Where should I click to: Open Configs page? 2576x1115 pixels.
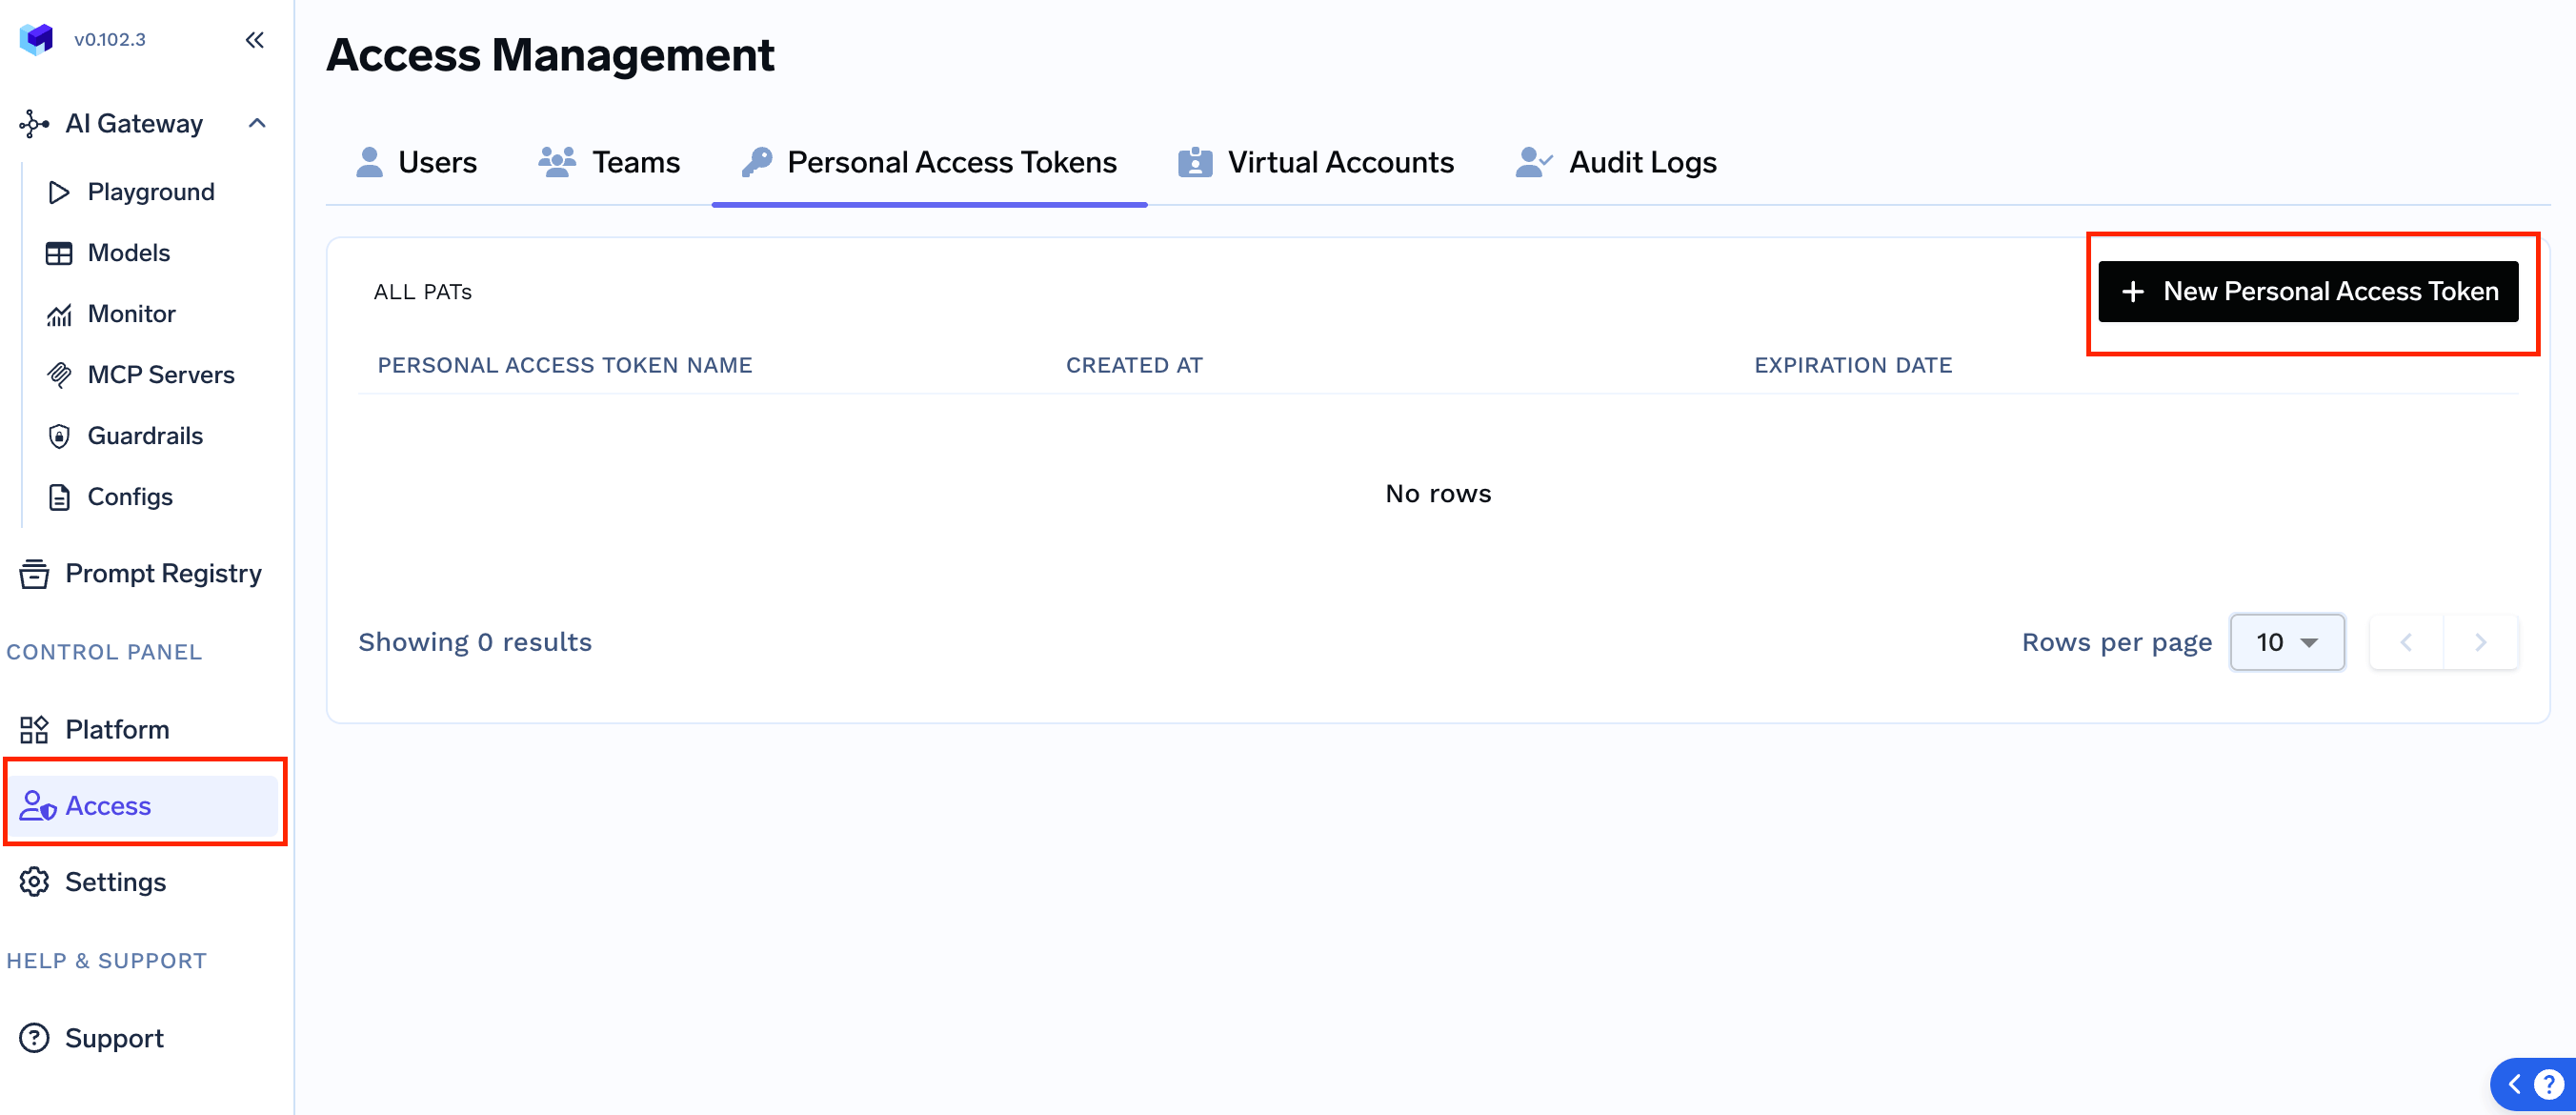click(130, 497)
